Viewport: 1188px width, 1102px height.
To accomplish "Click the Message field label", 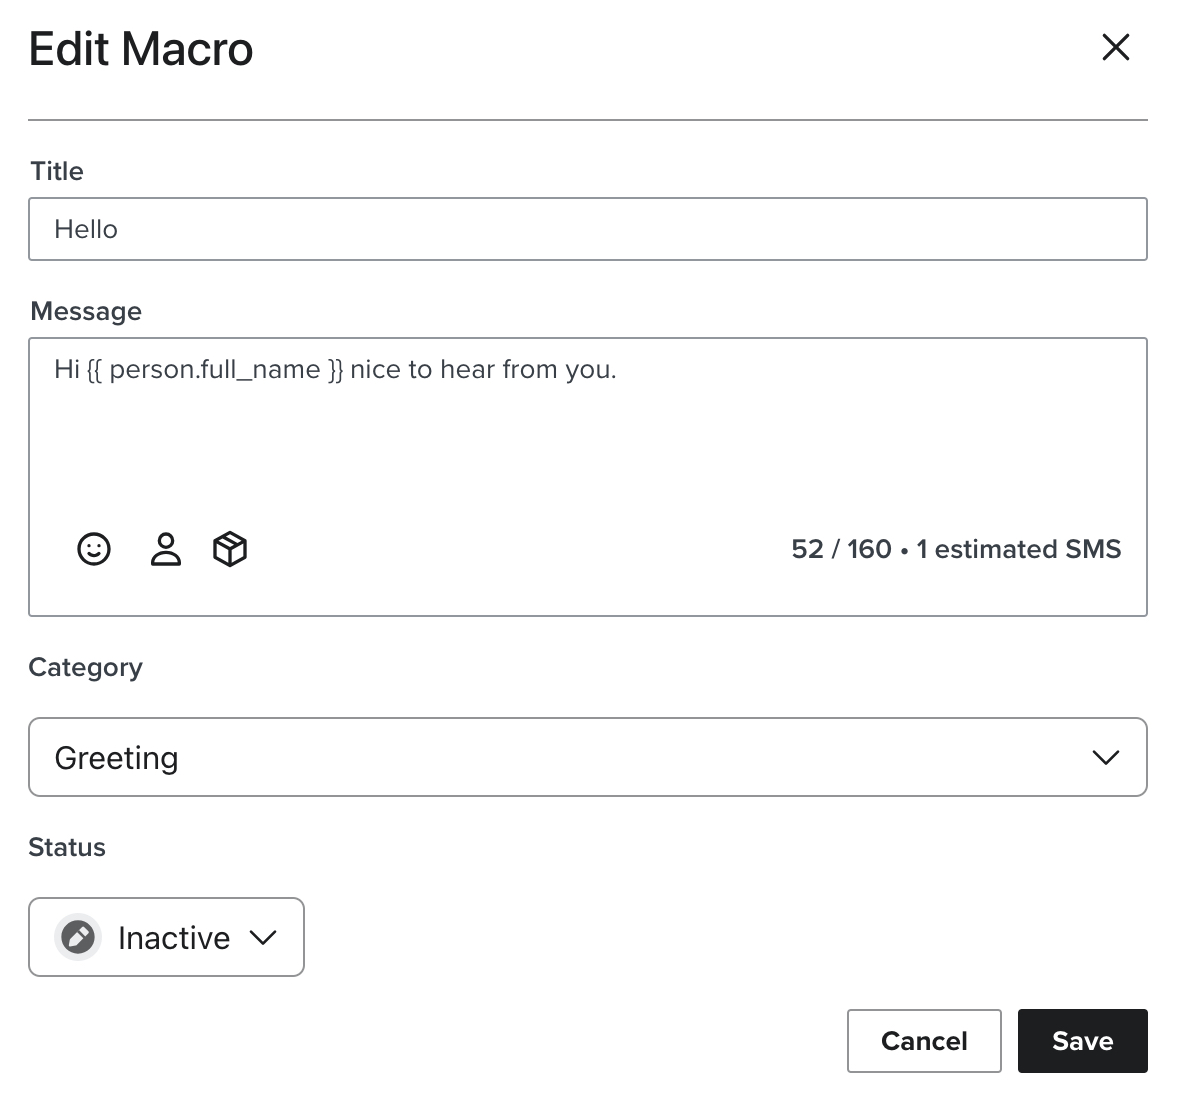I will coord(86,311).
